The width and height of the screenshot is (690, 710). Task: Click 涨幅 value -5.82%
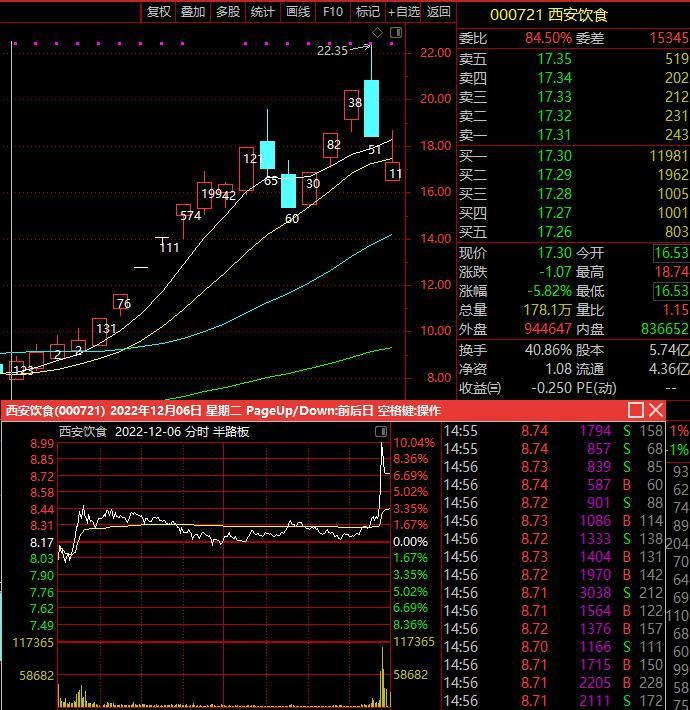click(550, 291)
